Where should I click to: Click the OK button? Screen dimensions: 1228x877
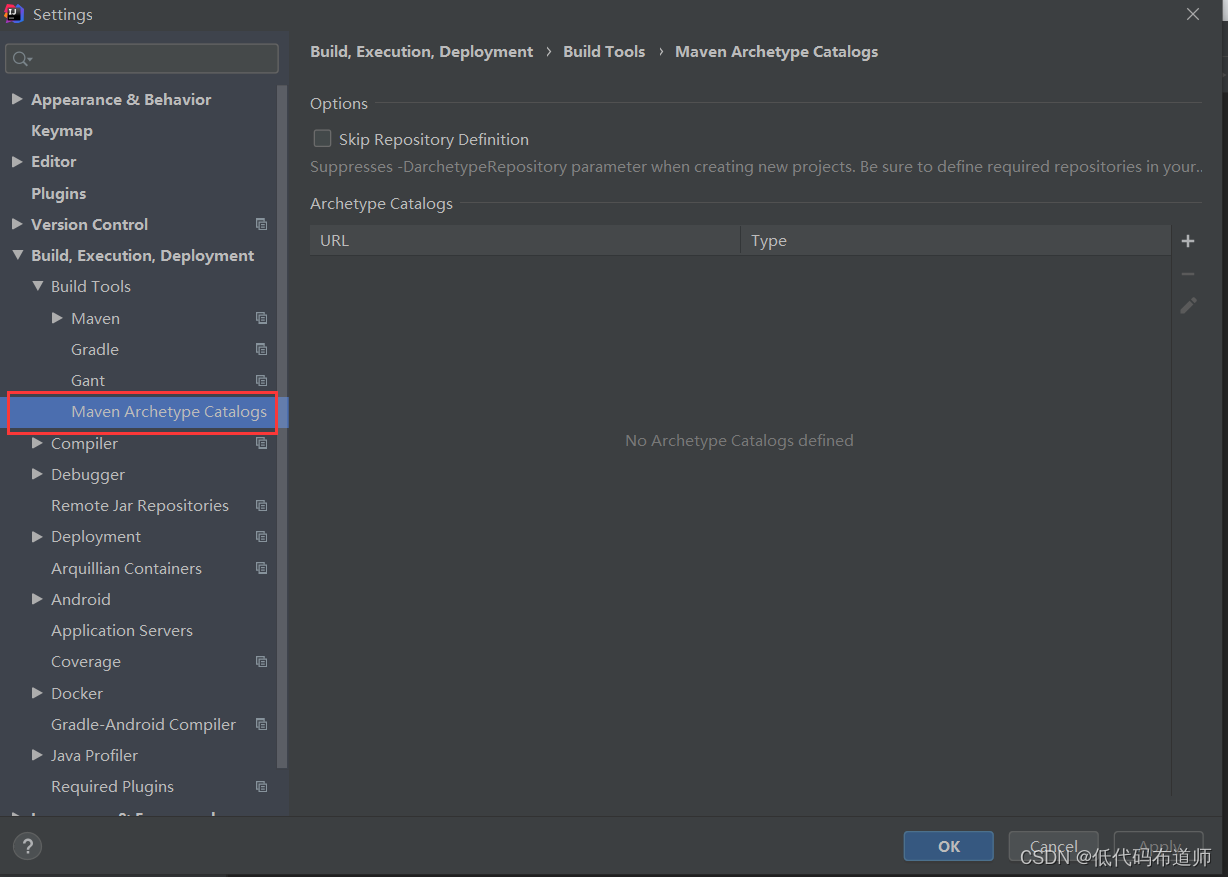pos(949,846)
